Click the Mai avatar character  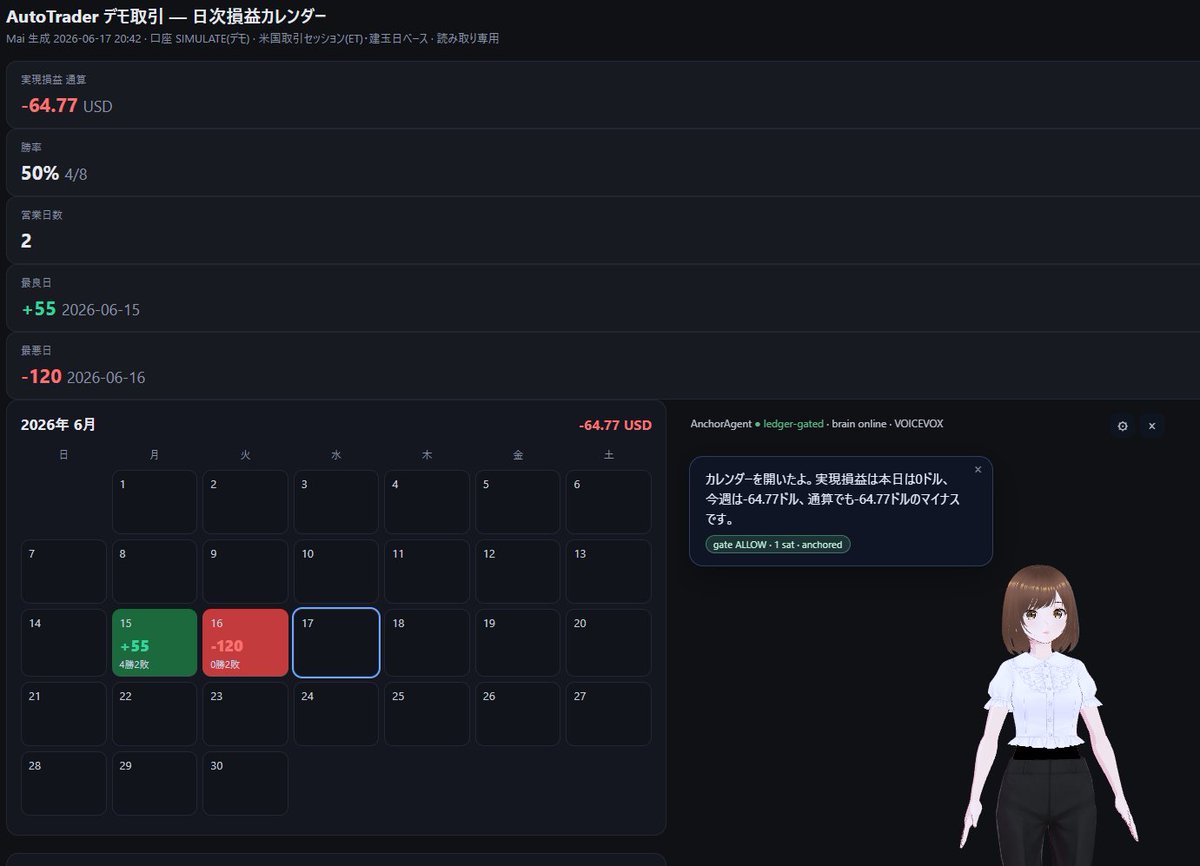pyautogui.click(x=1050, y=715)
